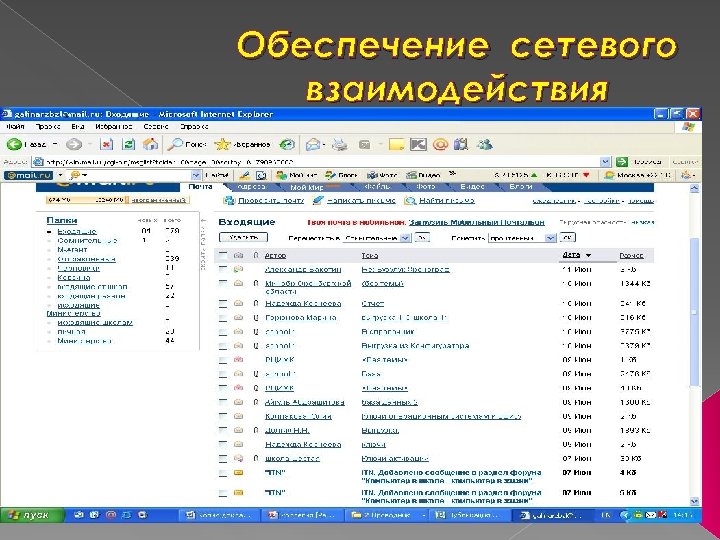Image resolution: width=720 pixels, height=540 pixels.
Task: Open the Mail.ru logo dropdown arrow
Action: [x=60, y=175]
